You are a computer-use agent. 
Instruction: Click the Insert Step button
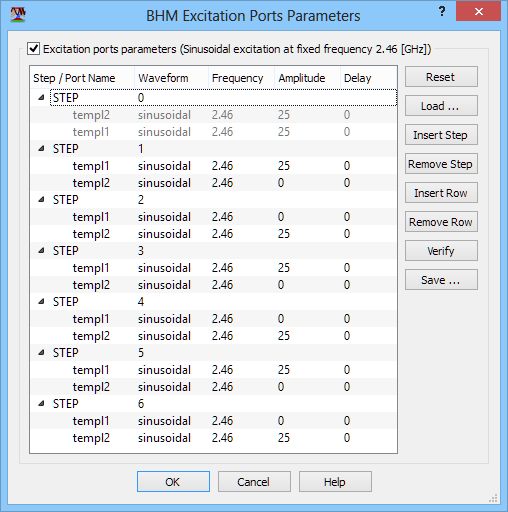coord(441,135)
